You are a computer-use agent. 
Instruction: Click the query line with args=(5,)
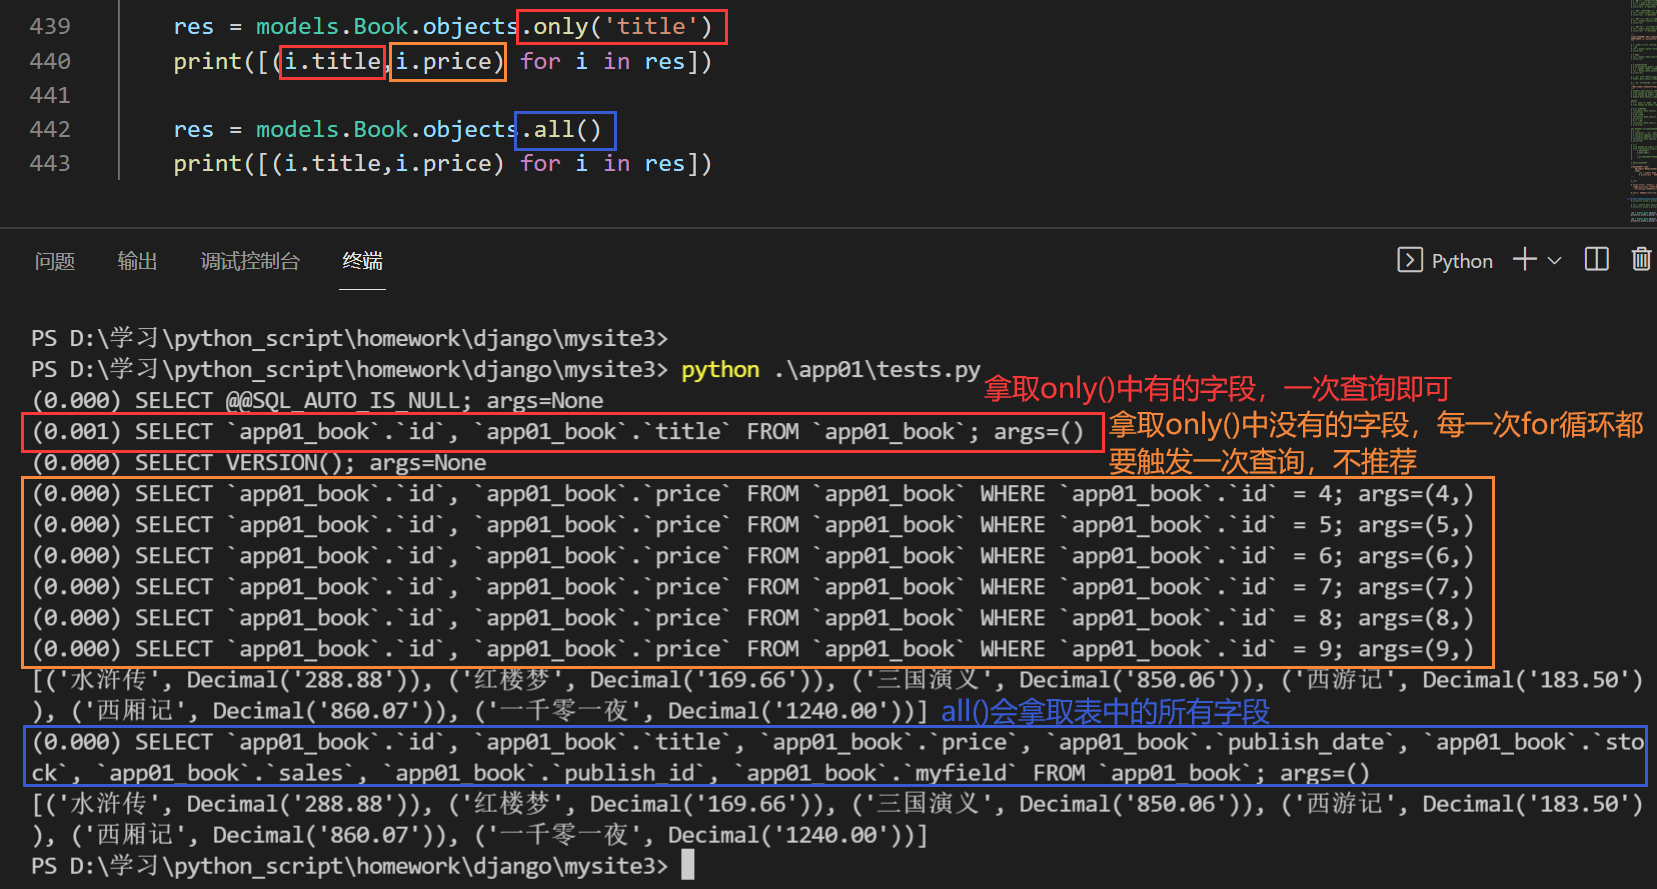click(x=752, y=525)
